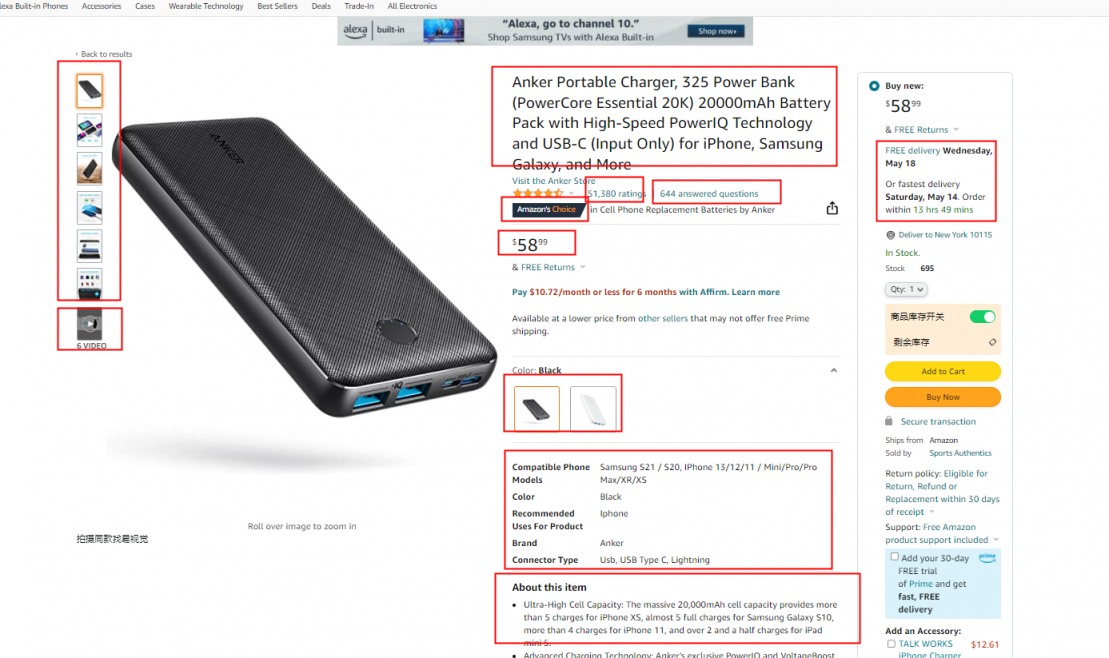The height and width of the screenshot is (658, 1109).
Task: Click the secure transaction lock icon
Action: [x=889, y=421]
